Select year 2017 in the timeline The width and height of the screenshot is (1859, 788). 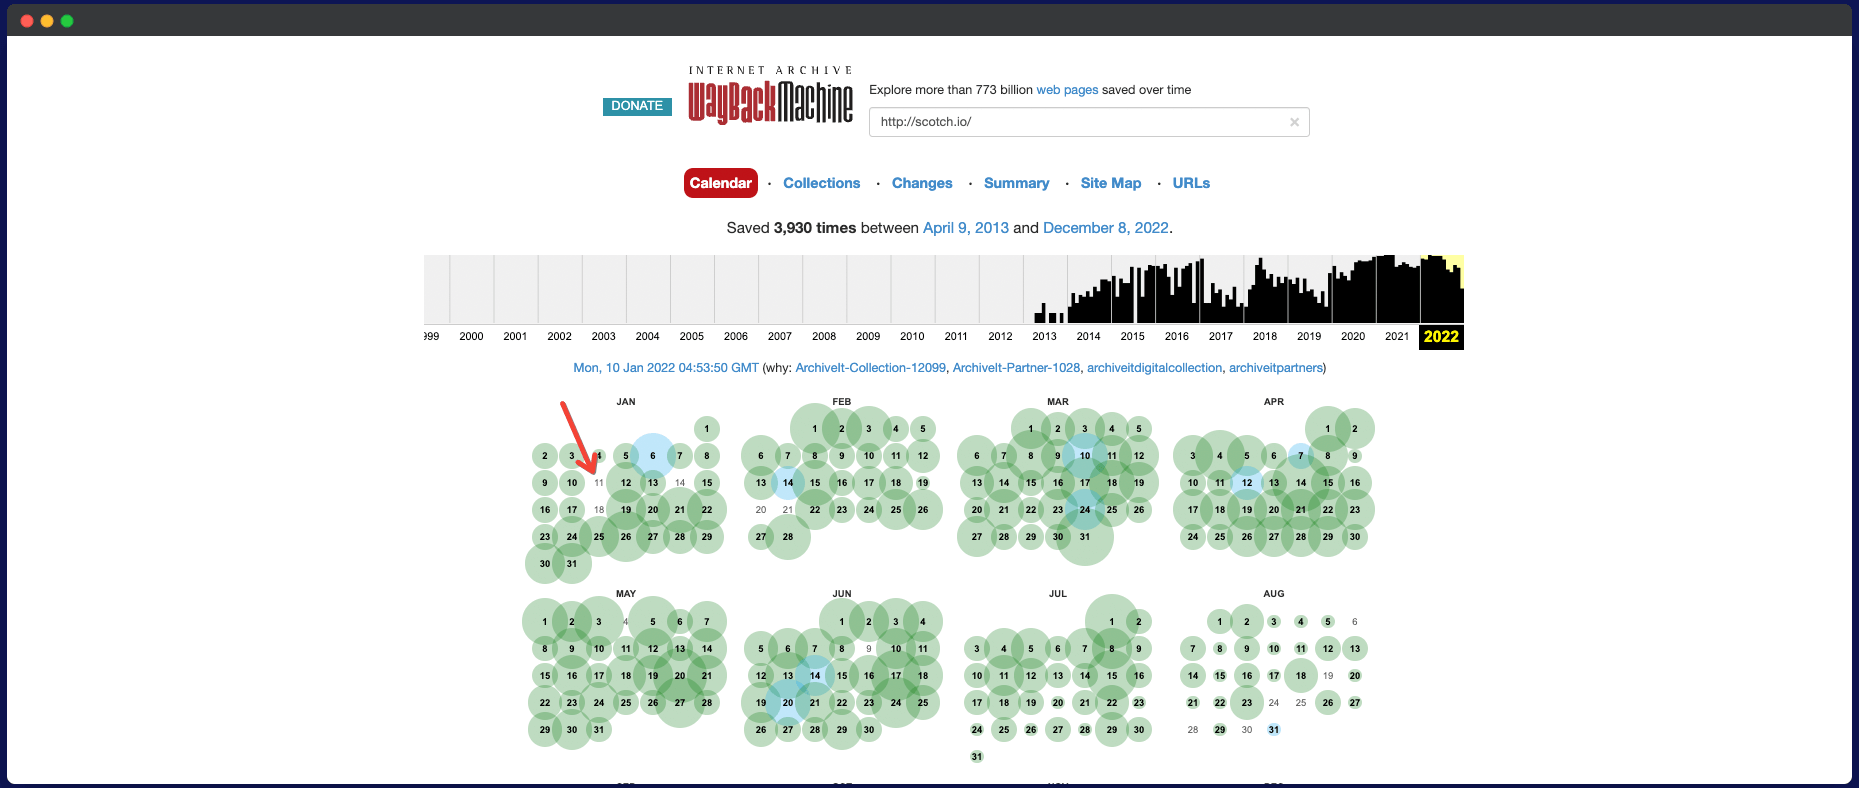(x=1221, y=336)
